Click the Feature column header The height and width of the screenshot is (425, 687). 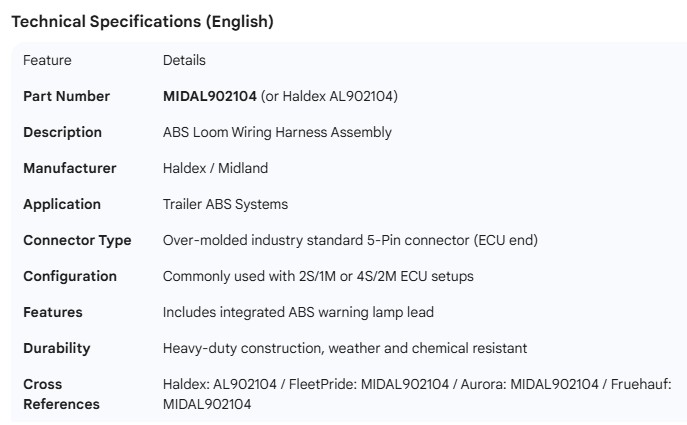tap(47, 60)
